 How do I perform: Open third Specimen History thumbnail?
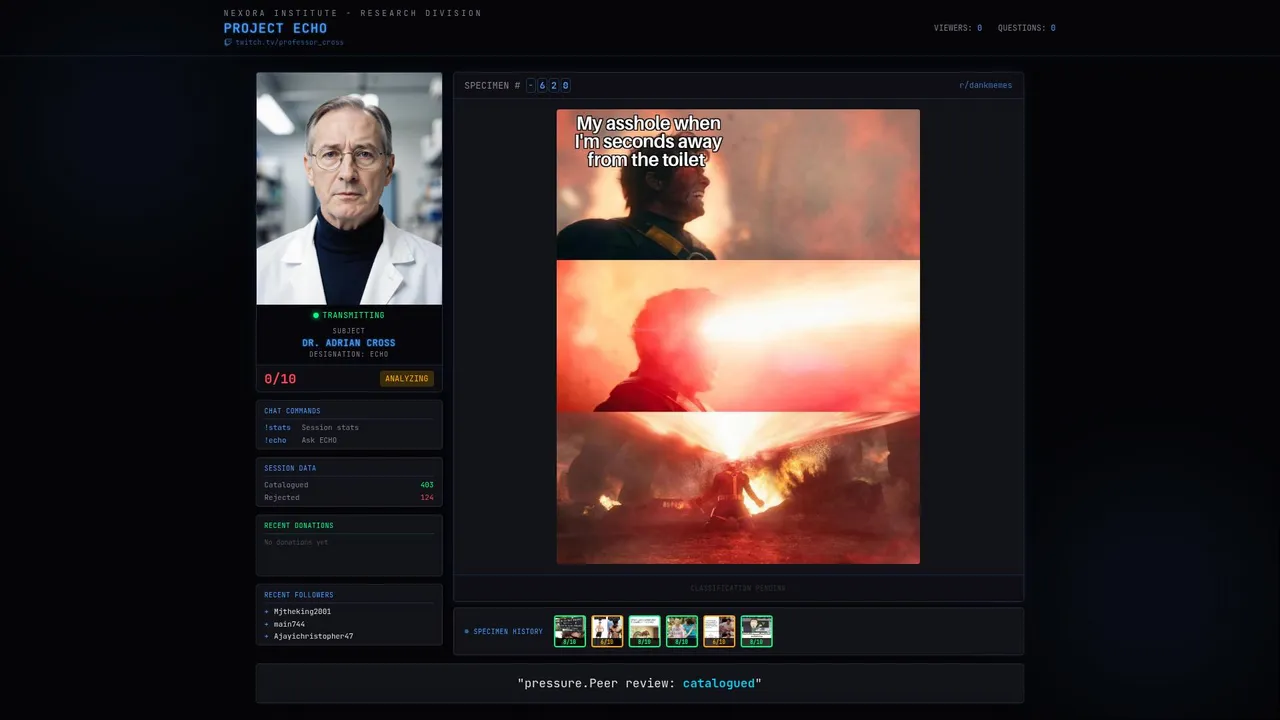pos(644,631)
